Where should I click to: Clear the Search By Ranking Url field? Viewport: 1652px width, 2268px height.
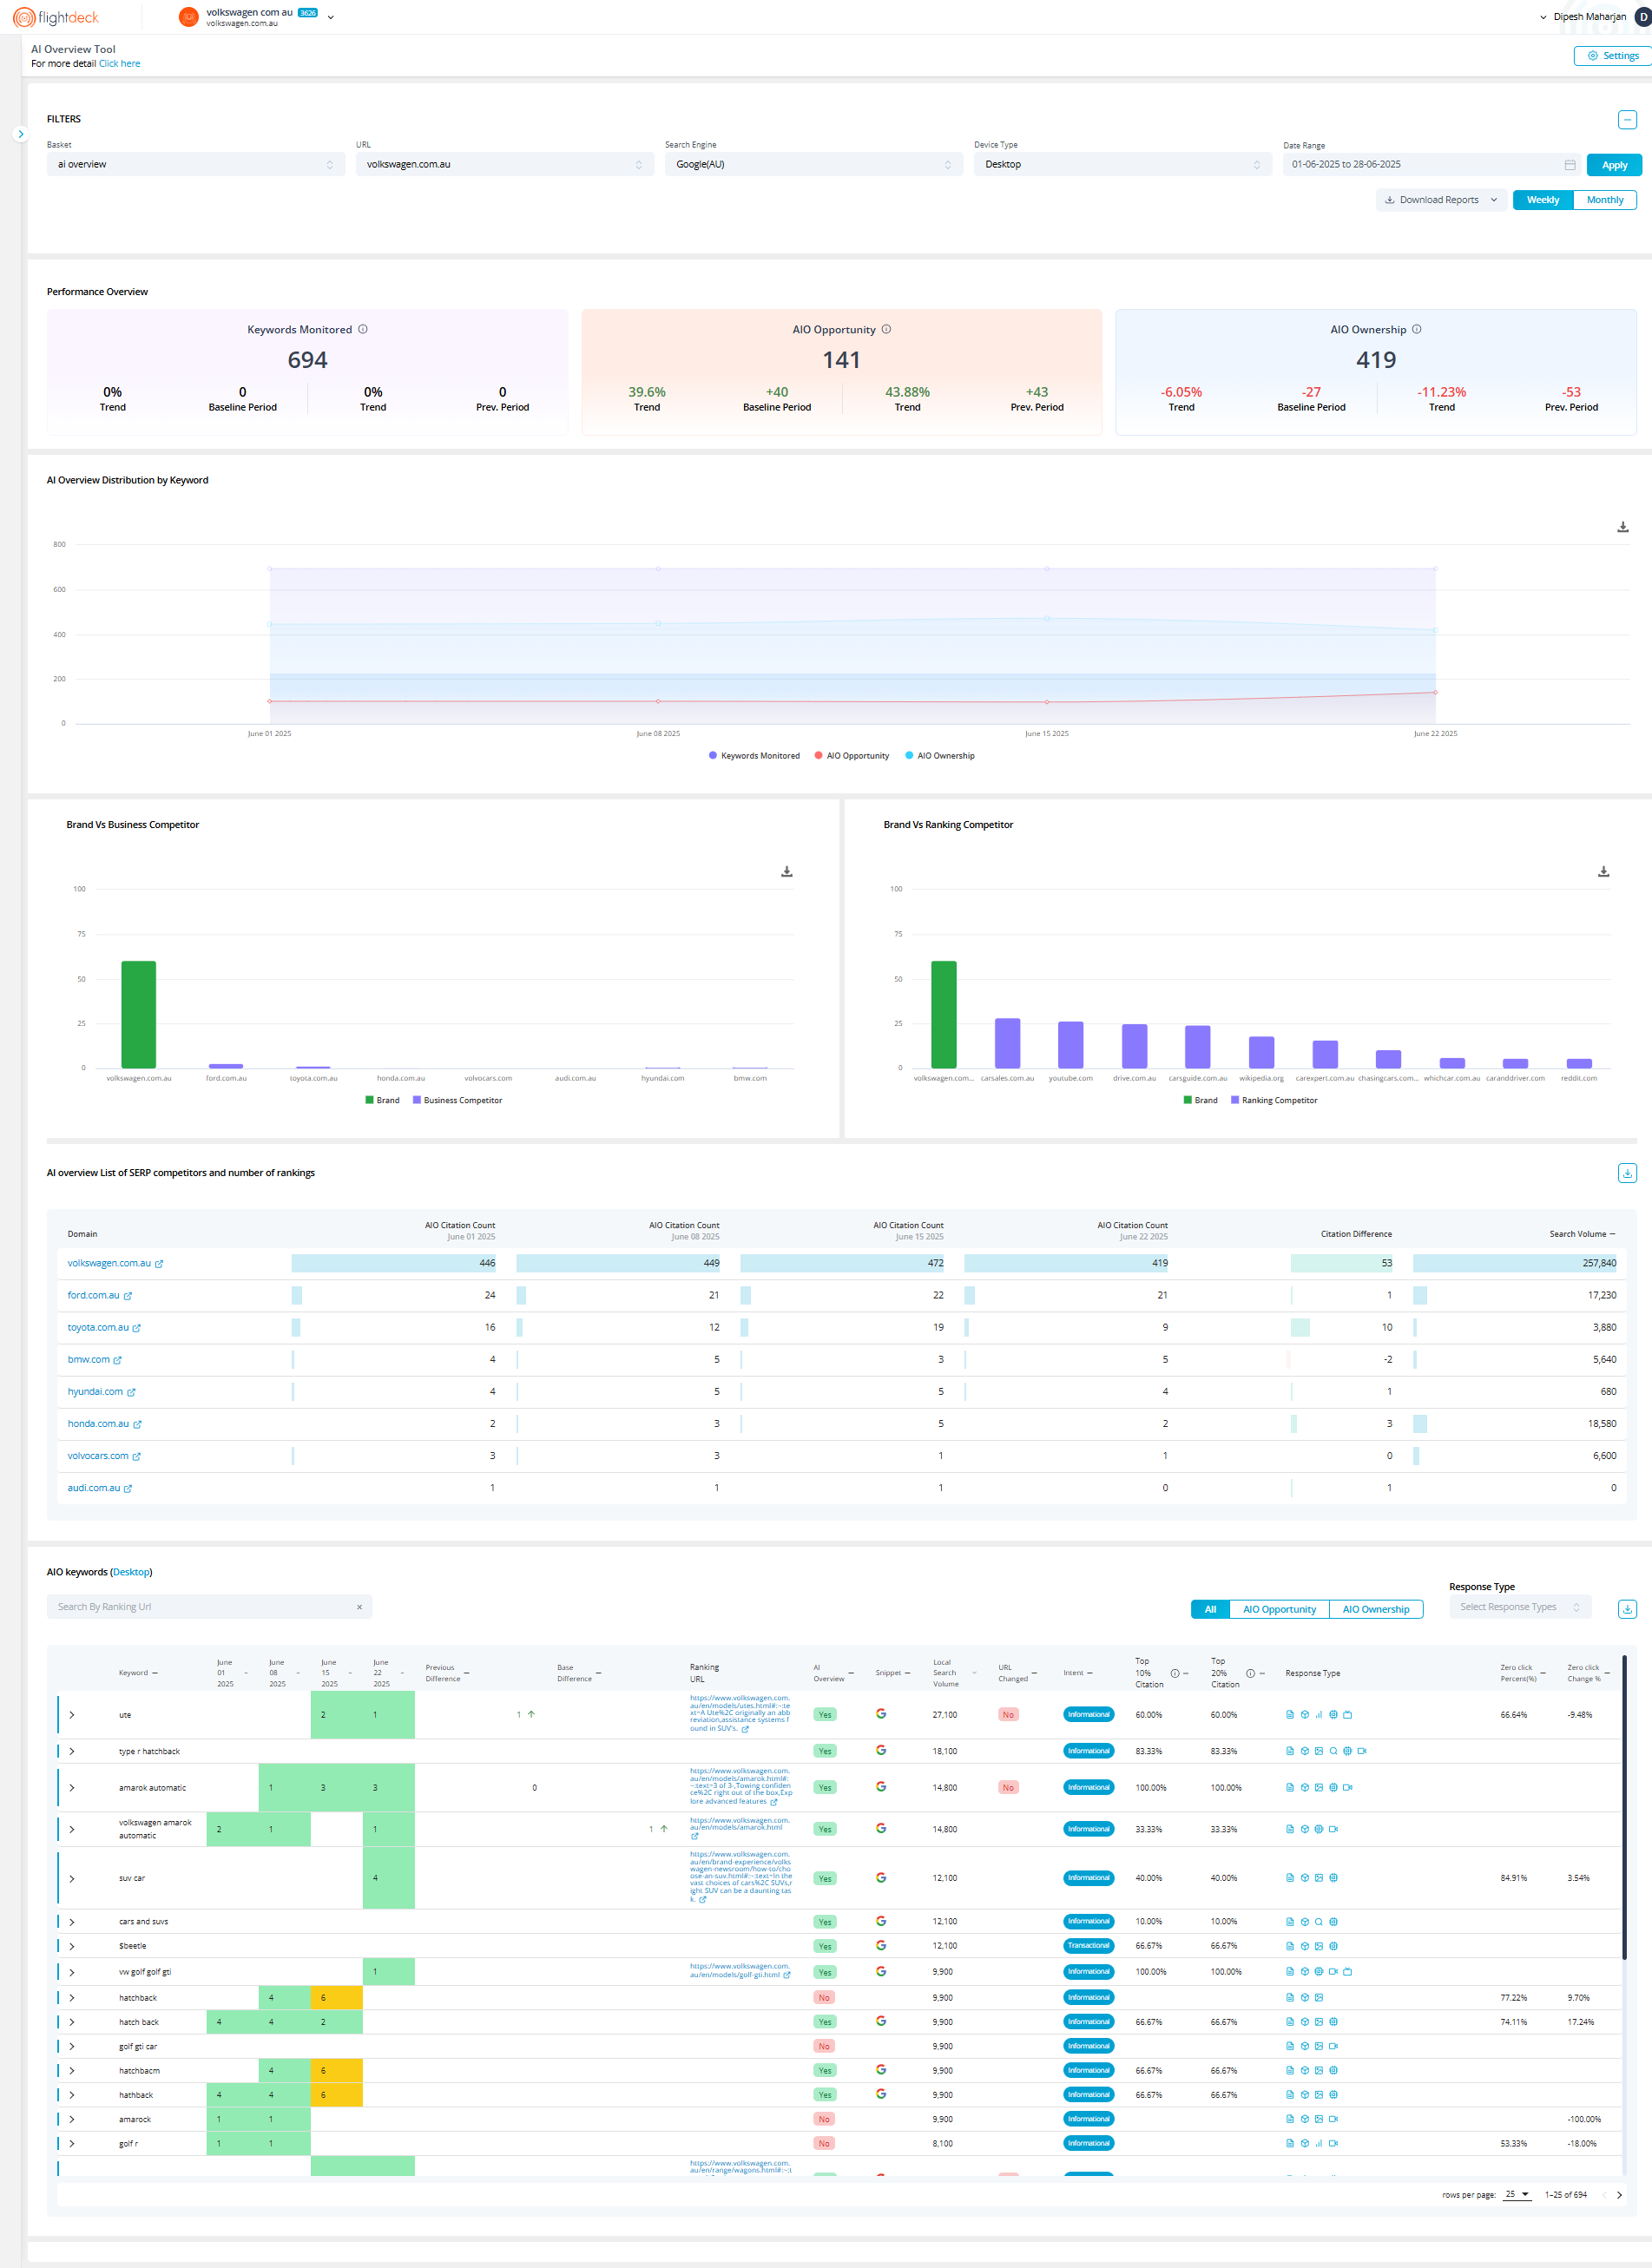359,1608
